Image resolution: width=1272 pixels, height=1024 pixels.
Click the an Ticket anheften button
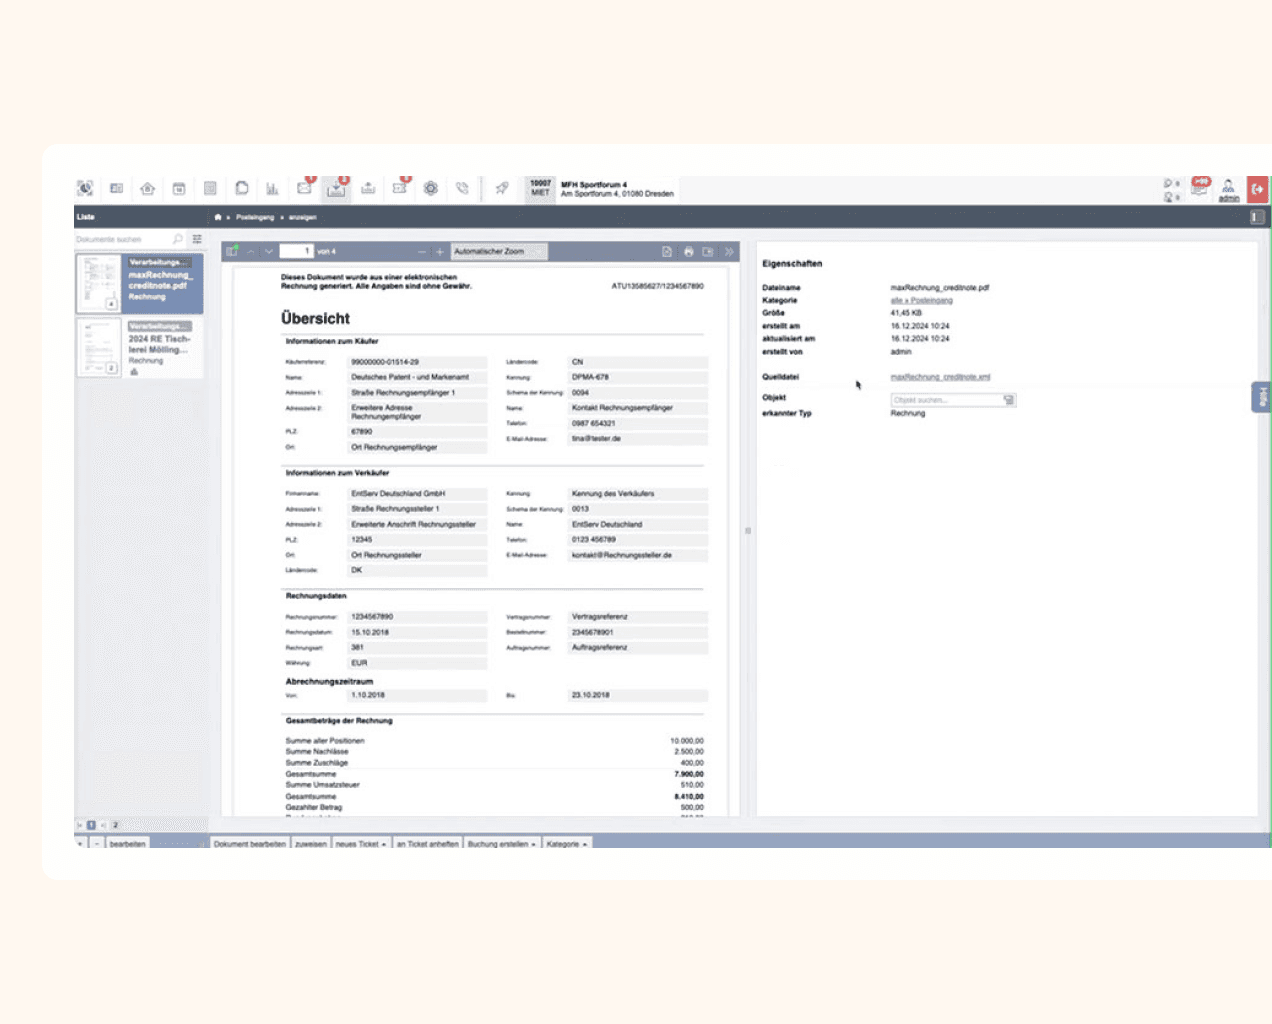[x=427, y=844]
